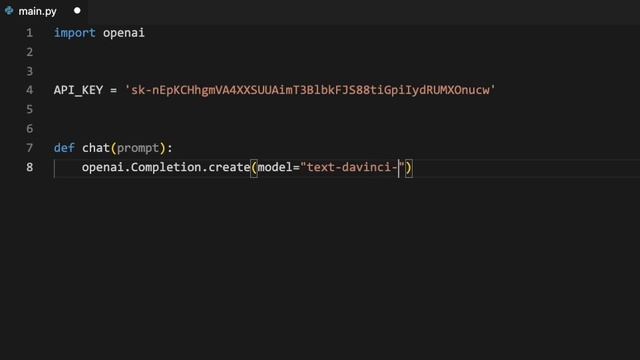Click the 'chat' function name
Image resolution: width=640 pixels, height=360 pixels.
point(96,148)
